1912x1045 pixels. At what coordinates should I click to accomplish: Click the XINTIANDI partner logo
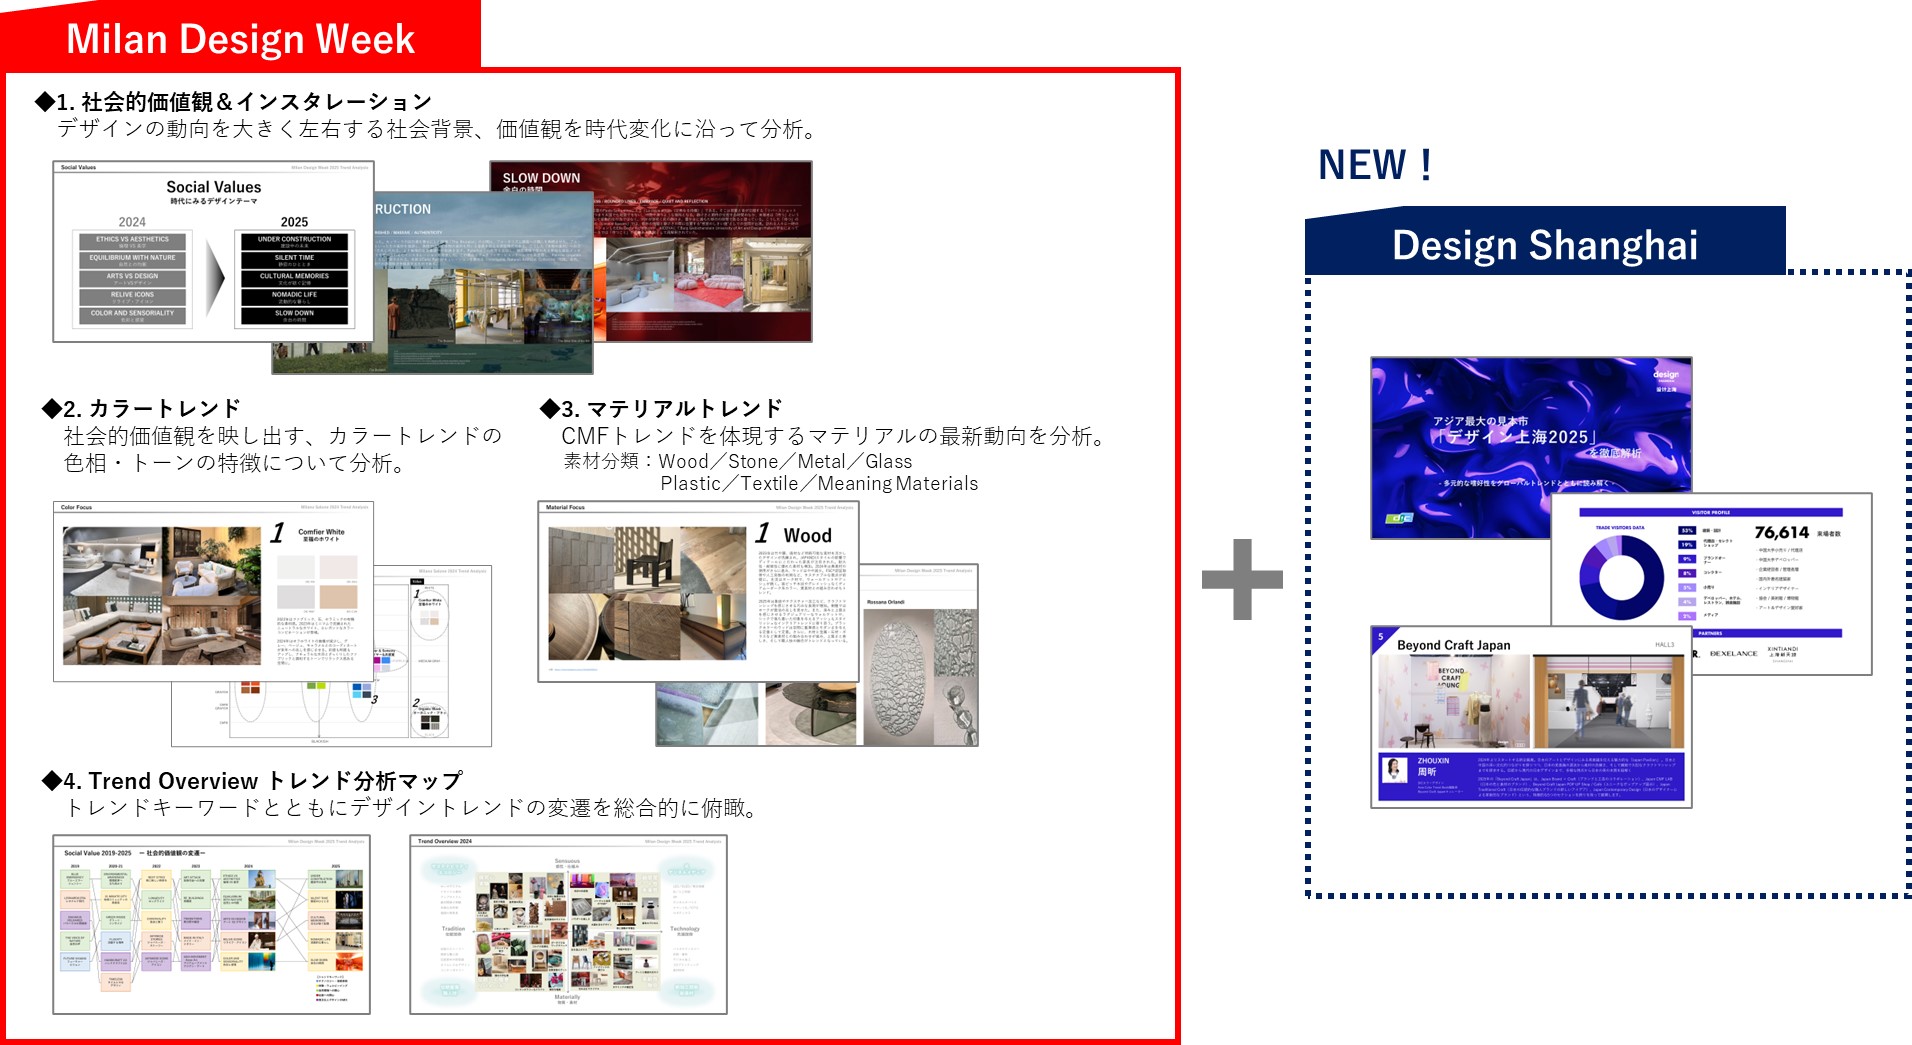[1783, 652]
